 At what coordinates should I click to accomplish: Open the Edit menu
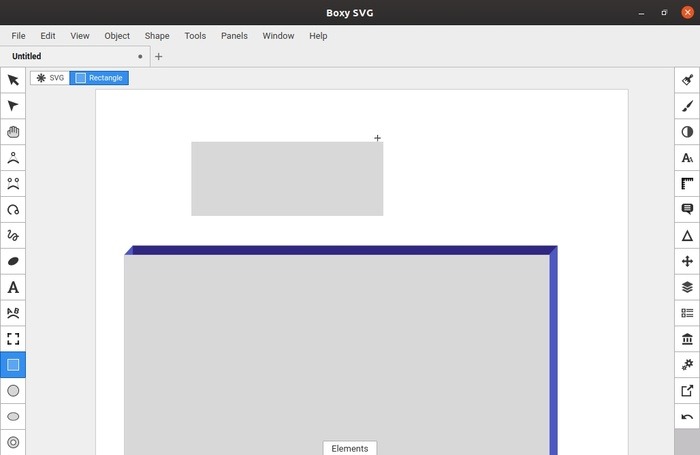click(x=48, y=36)
